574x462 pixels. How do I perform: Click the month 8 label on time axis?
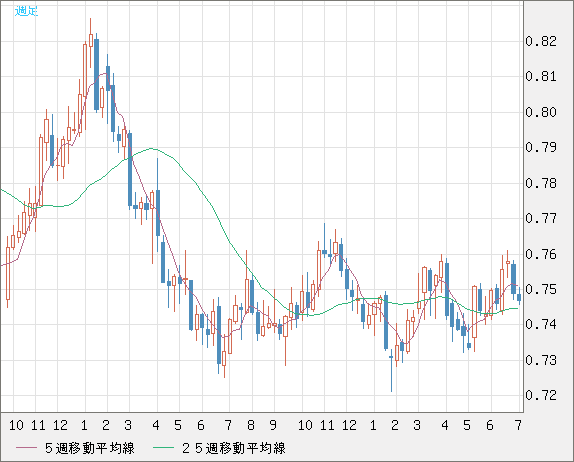click(251, 425)
